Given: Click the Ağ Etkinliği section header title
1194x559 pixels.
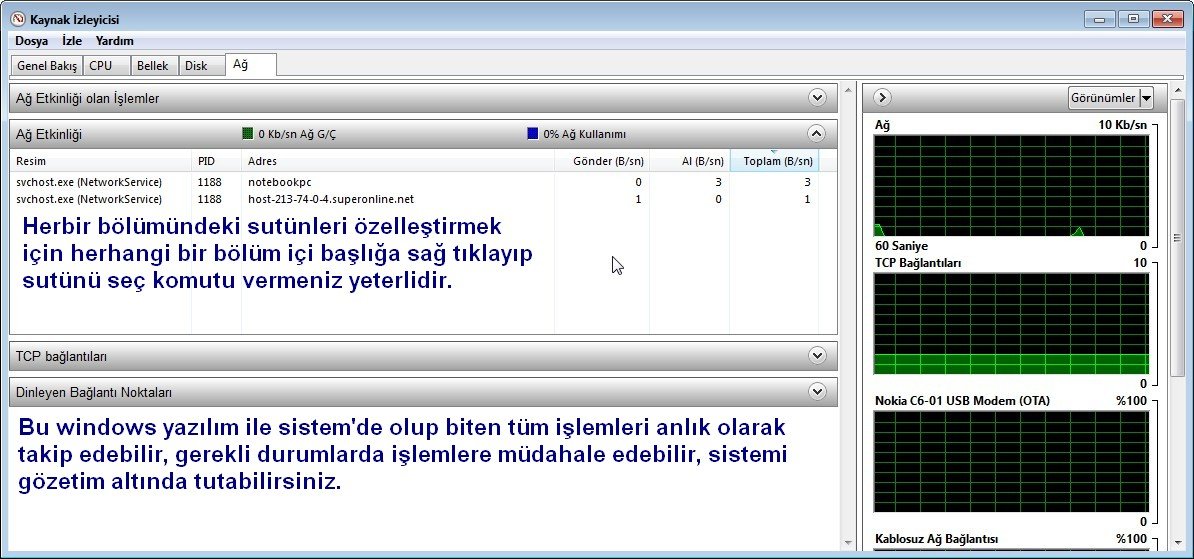Looking at the screenshot, I should [49, 135].
